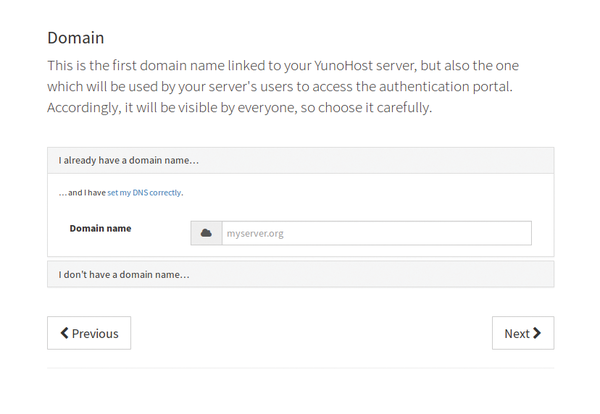Click the word 'YunoHost' in the description

[x=343, y=66]
